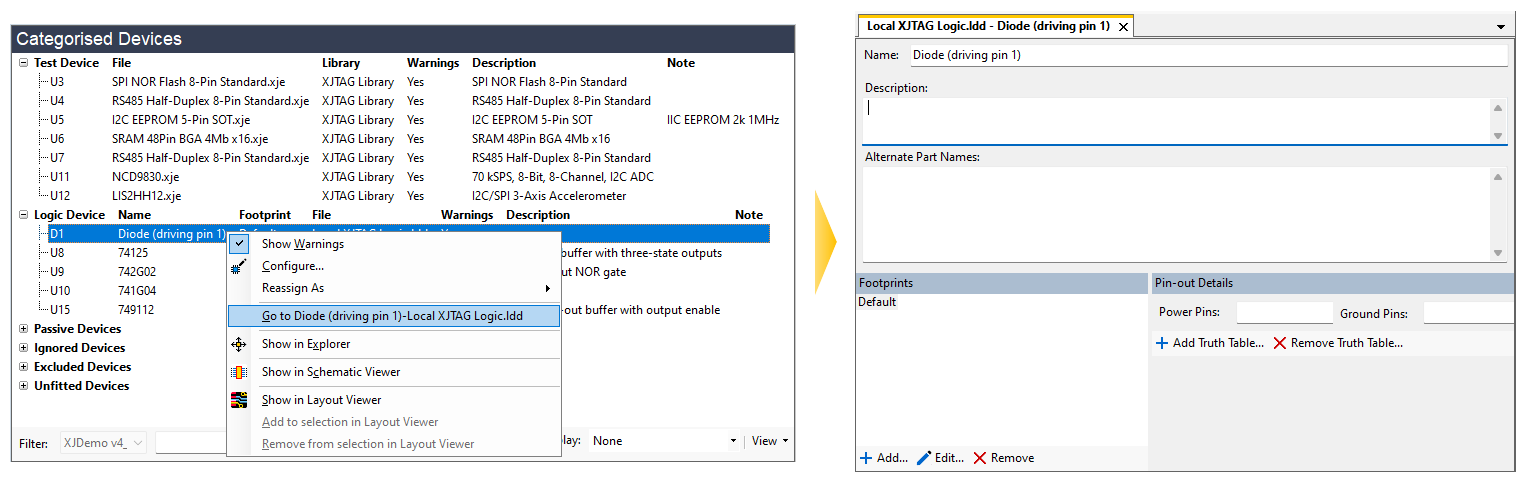1520x479 pixels.
Task: Click the Configure wrench icon in context menu
Action: click(239, 266)
